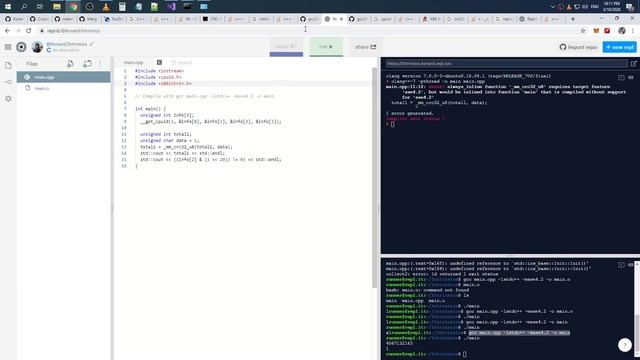Open the ENG language indicator
This screenshot has width=640, height=360.
[595, 7]
